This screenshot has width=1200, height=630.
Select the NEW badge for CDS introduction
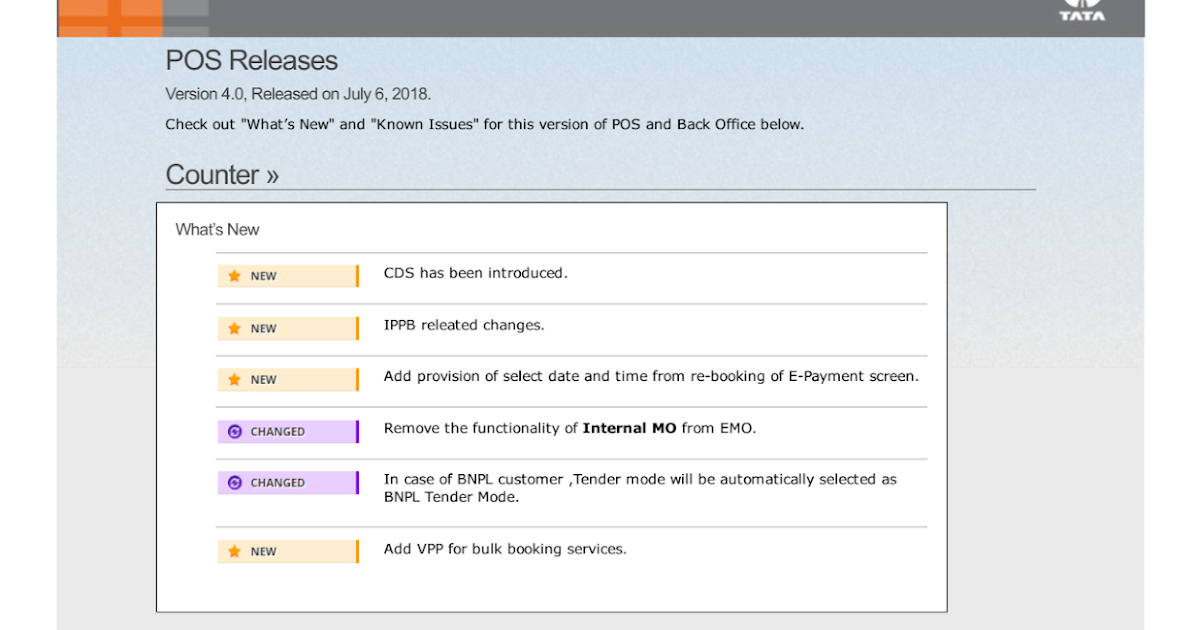[283, 275]
